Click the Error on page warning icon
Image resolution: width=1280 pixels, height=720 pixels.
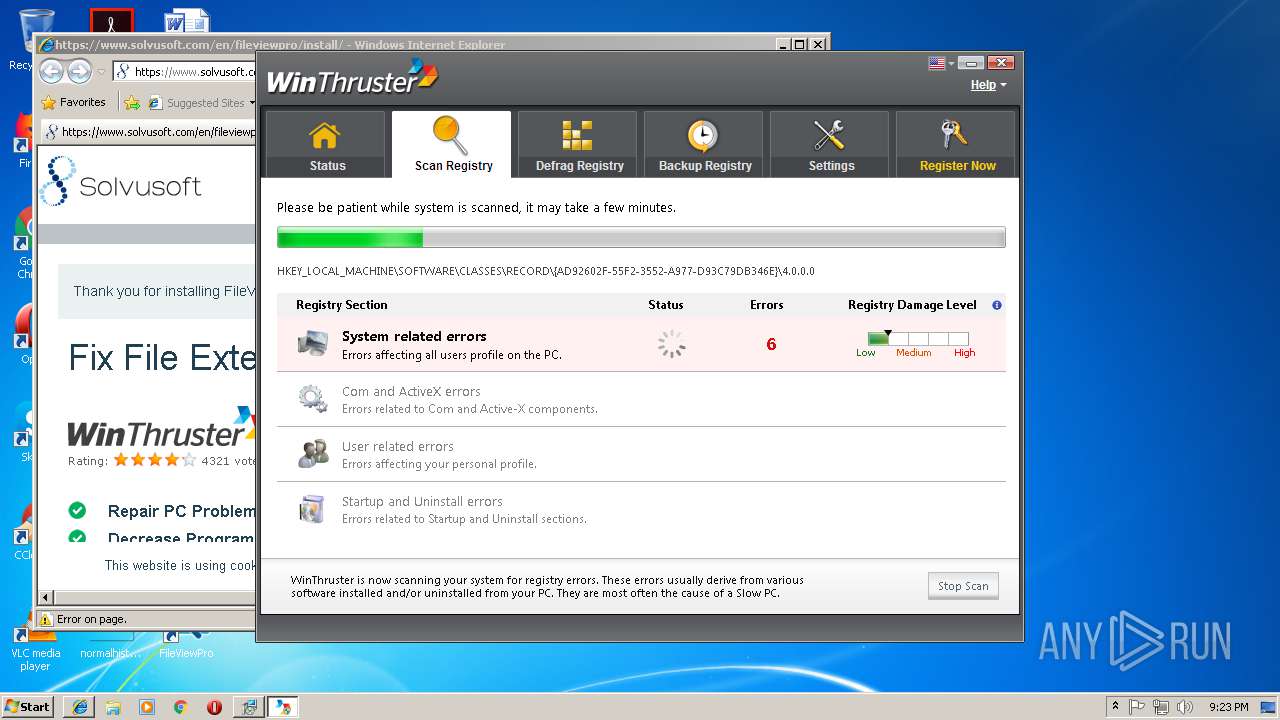(45, 619)
